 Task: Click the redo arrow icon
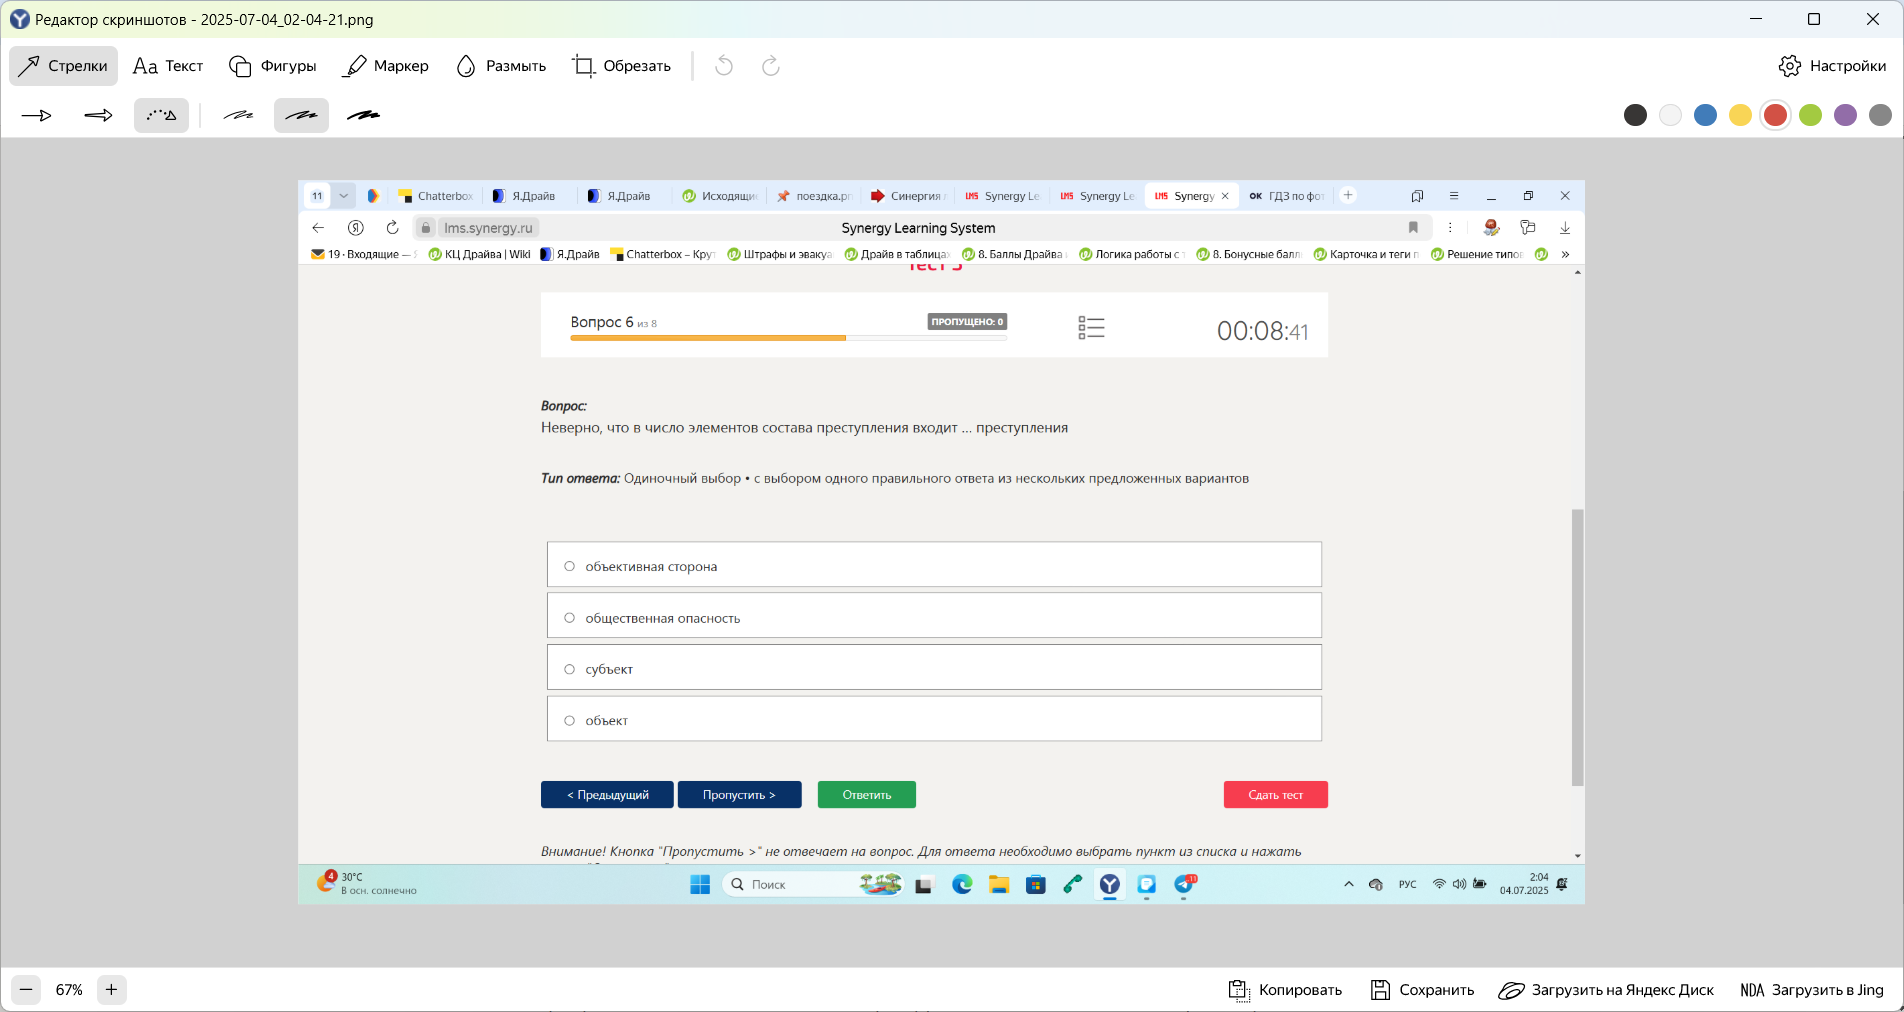[771, 66]
